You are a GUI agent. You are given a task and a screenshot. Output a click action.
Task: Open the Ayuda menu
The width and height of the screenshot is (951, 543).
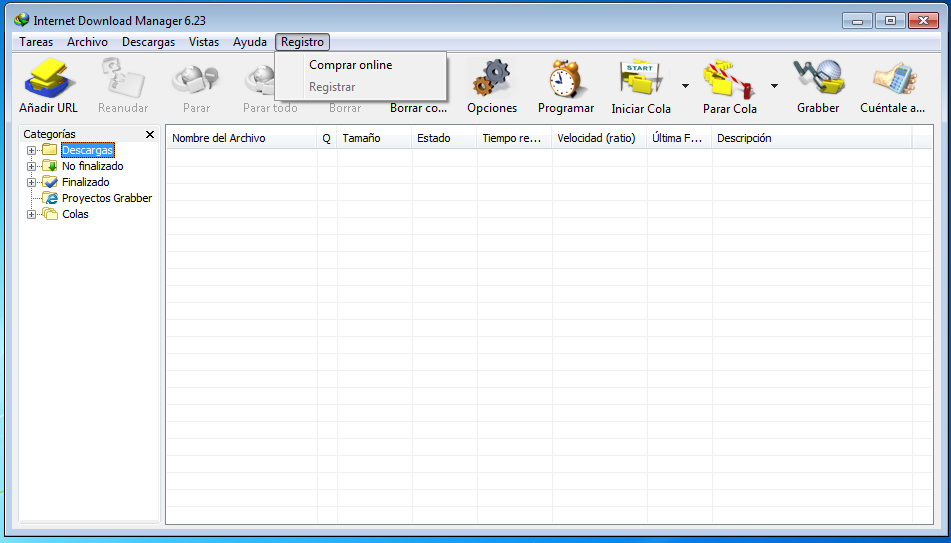click(x=250, y=42)
